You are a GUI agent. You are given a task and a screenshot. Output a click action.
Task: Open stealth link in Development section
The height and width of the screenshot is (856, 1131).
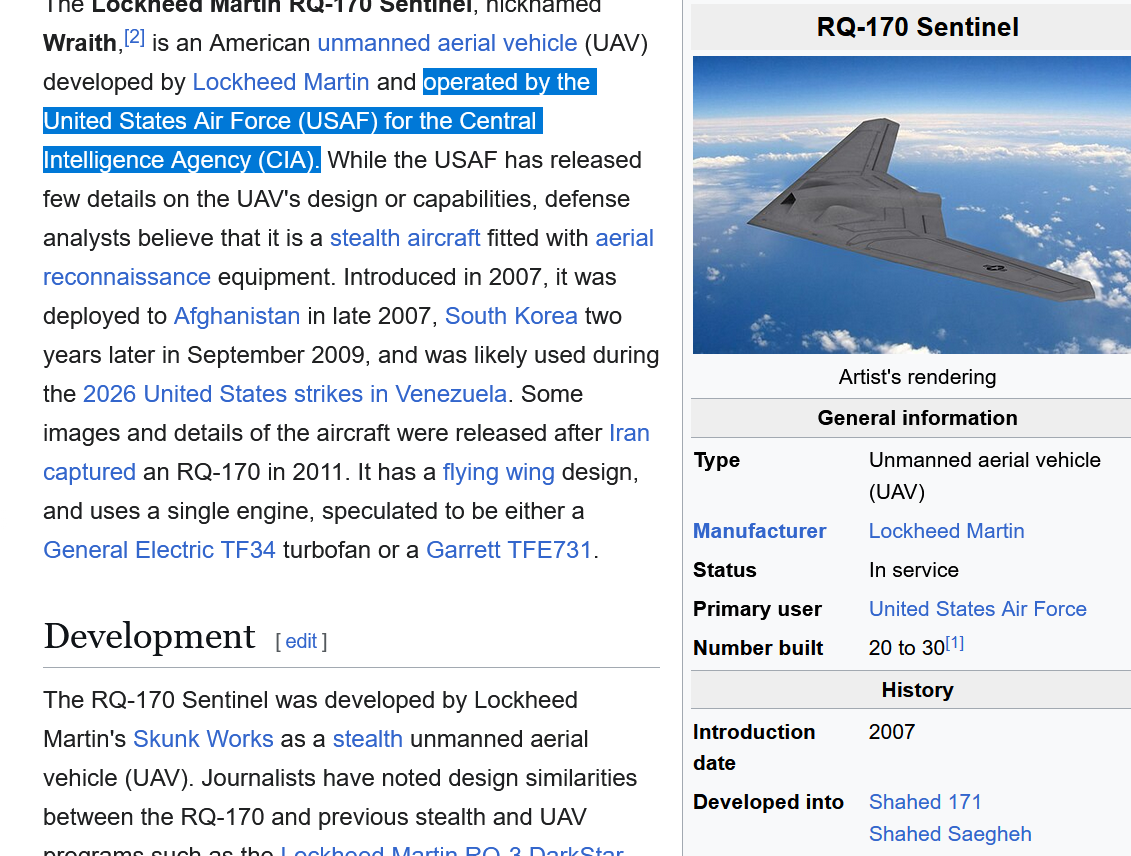pyautogui.click(x=368, y=739)
